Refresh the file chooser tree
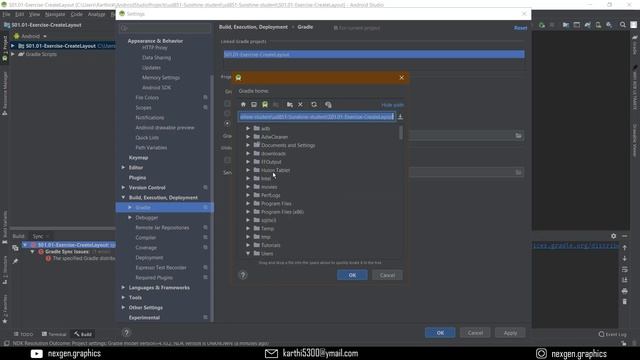This screenshot has height=360, width=640. [314, 104]
